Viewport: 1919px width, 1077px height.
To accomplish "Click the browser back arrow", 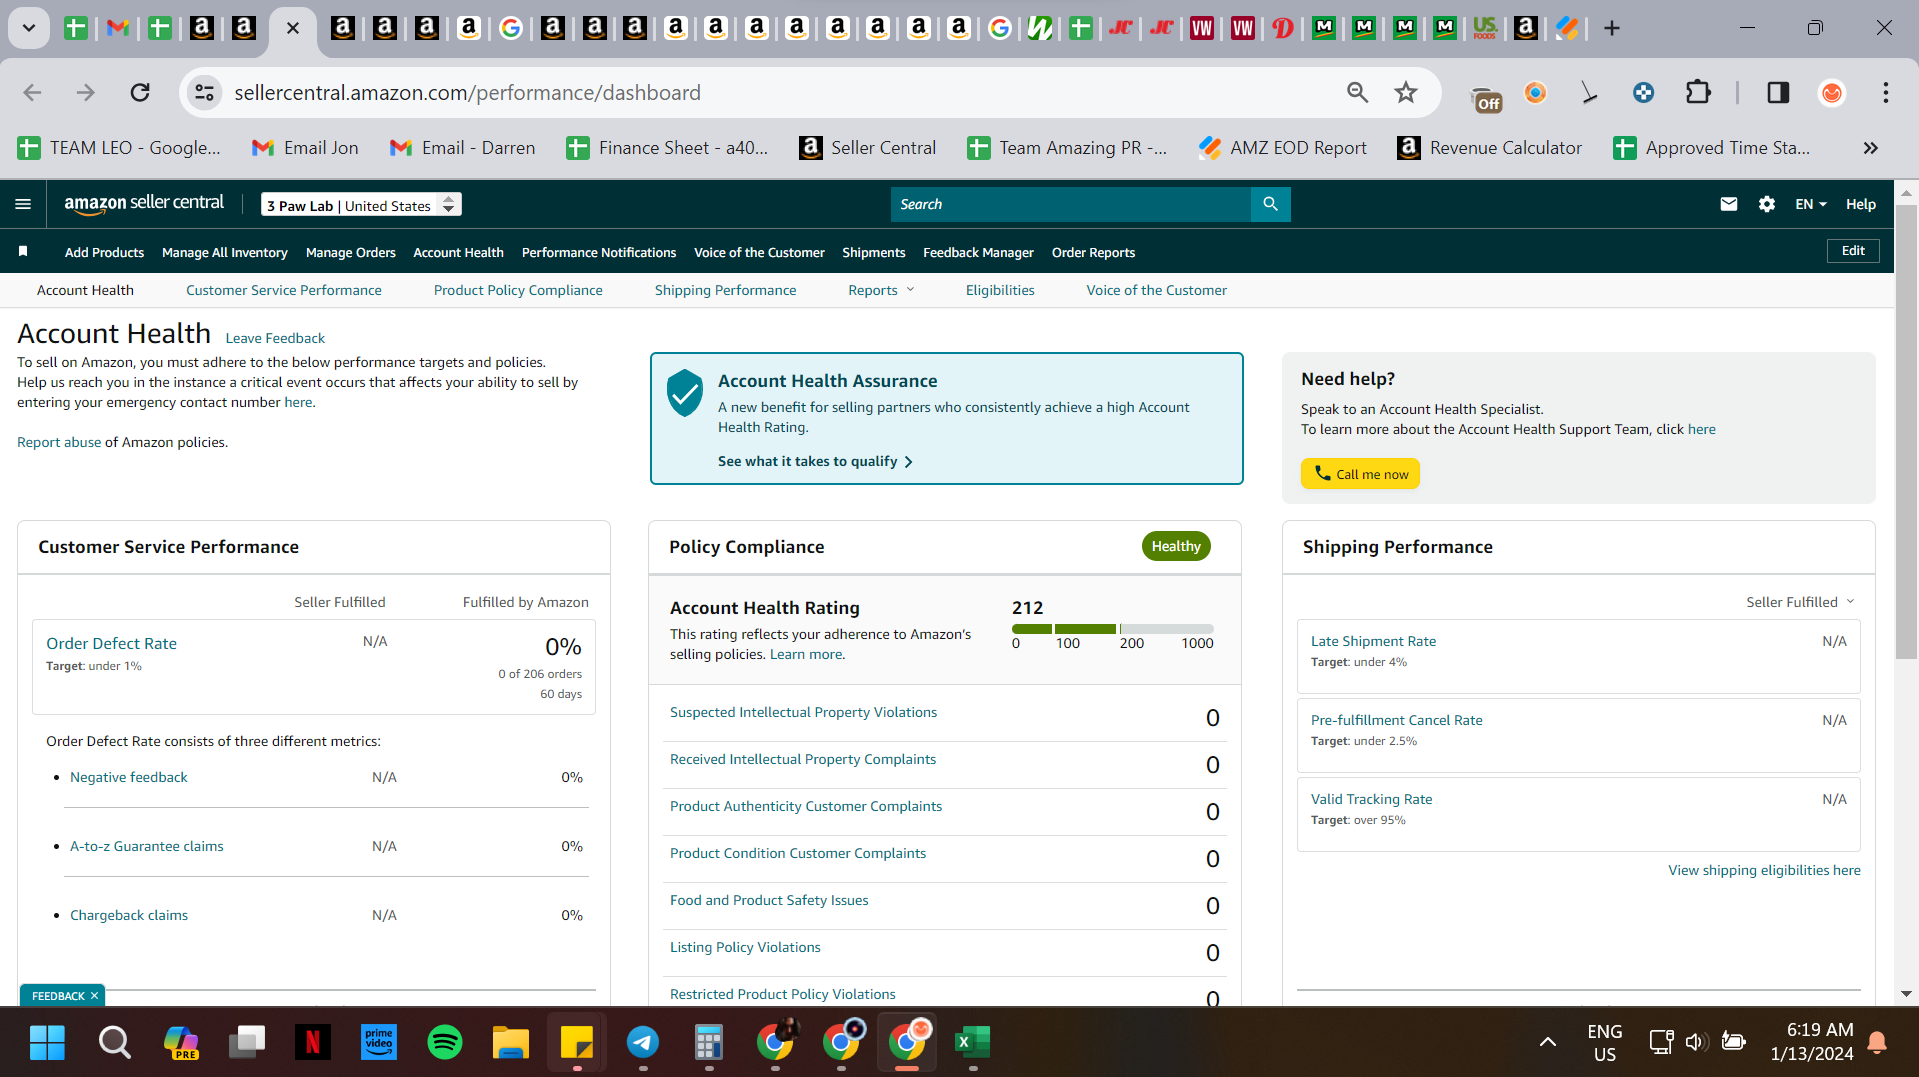I will click(32, 93).
